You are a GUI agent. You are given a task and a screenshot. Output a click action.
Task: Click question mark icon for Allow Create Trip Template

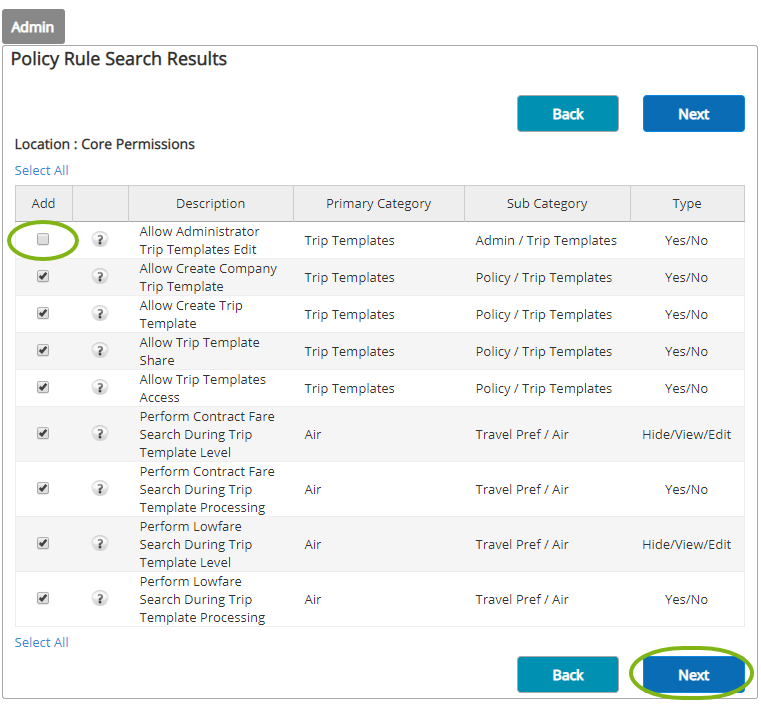coord(100,314)
